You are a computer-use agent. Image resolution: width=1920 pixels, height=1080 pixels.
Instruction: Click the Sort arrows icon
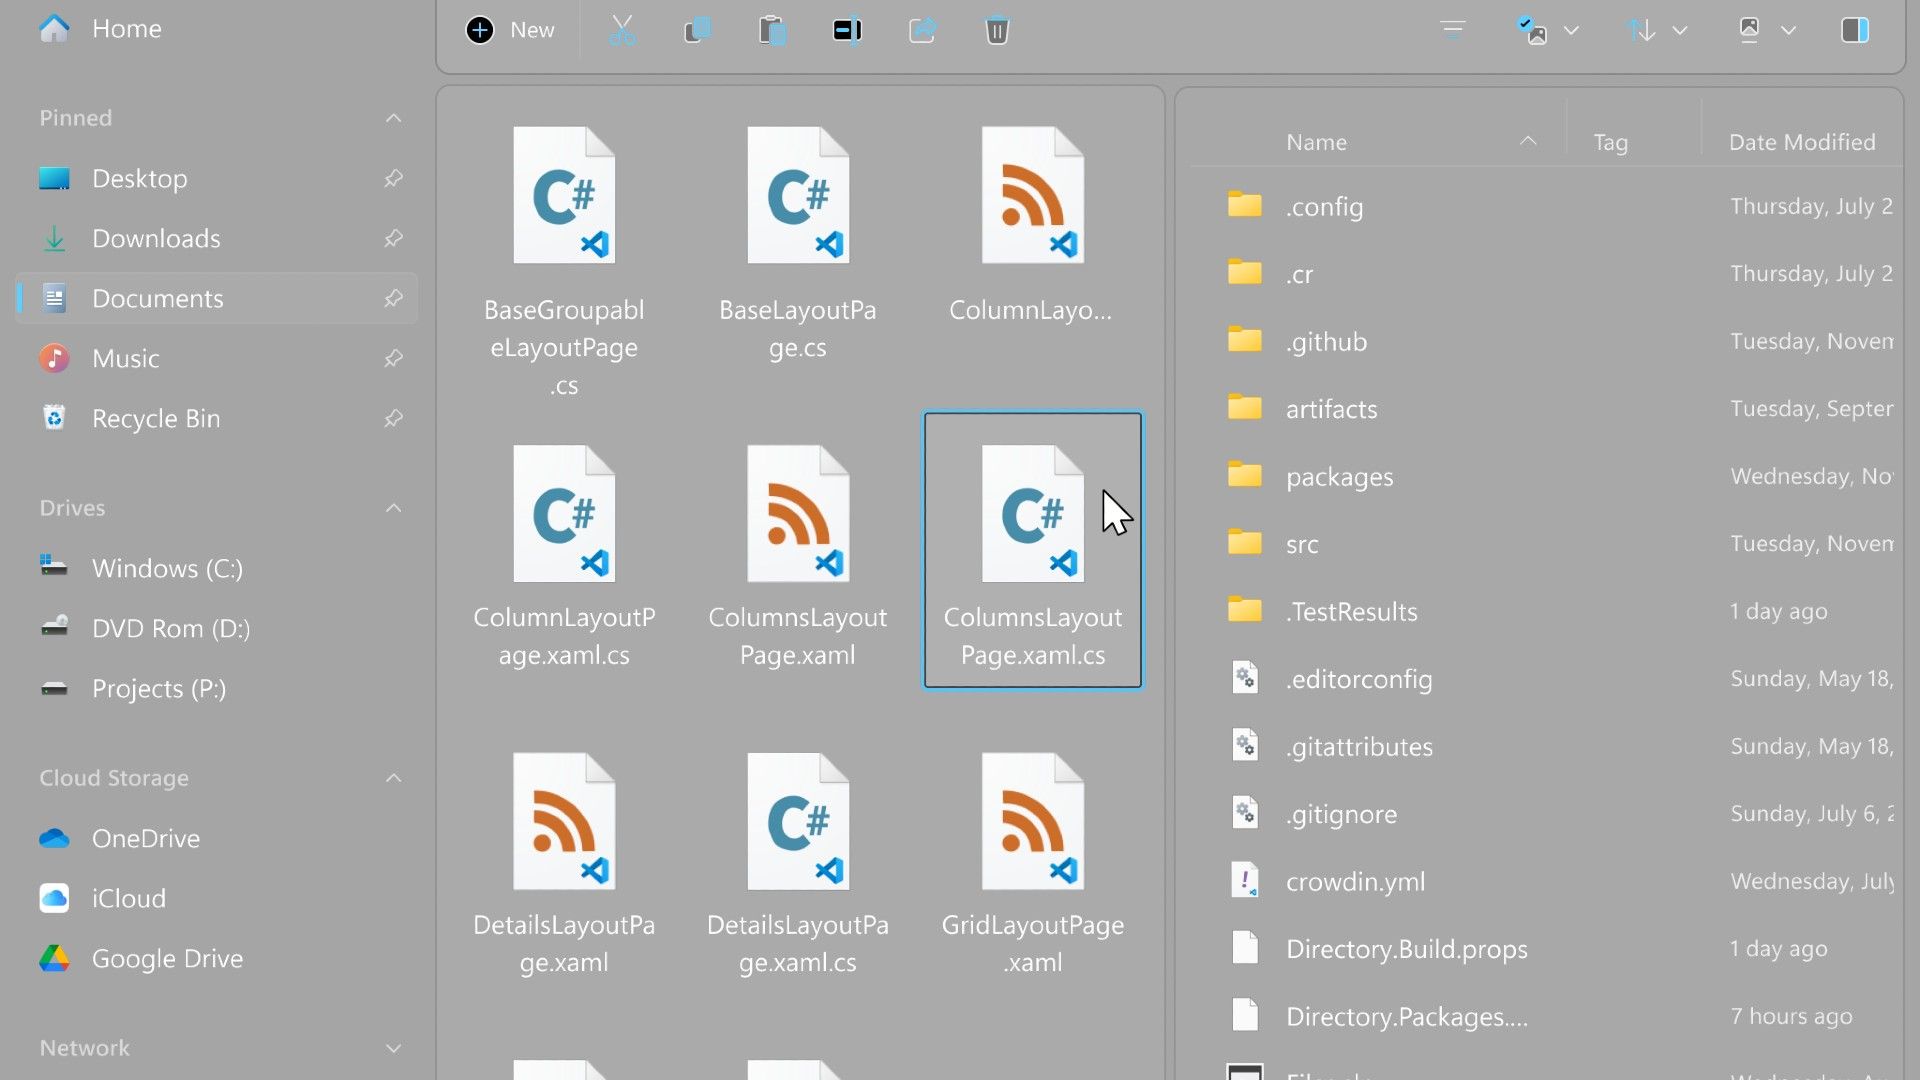coord(1641,30)
